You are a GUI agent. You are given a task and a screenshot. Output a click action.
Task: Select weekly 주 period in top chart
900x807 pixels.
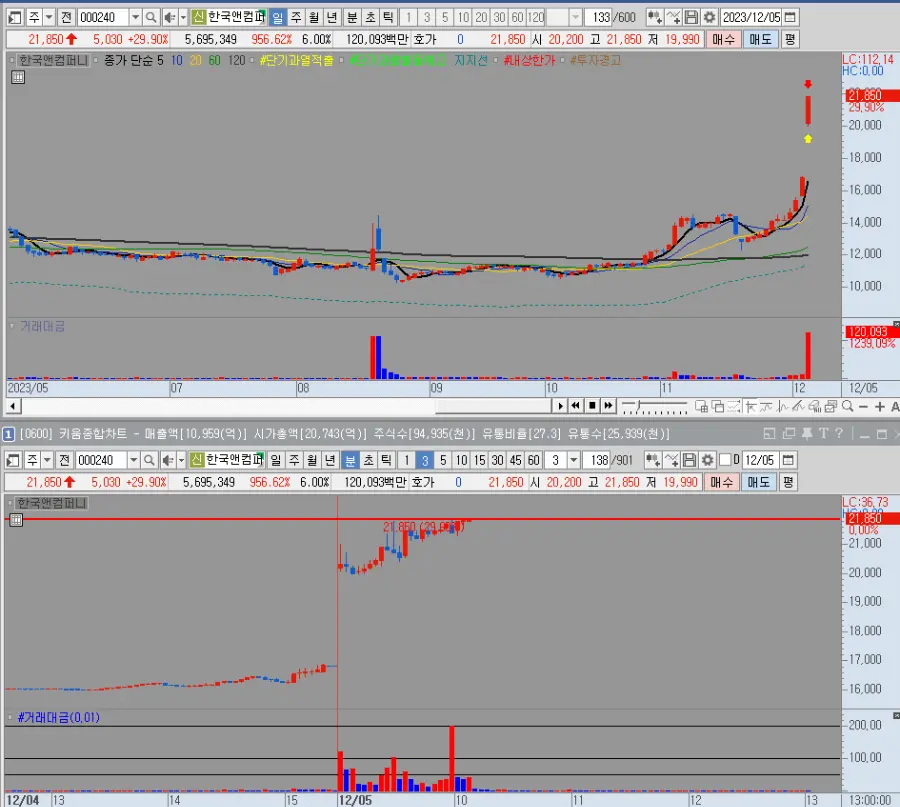296,17
